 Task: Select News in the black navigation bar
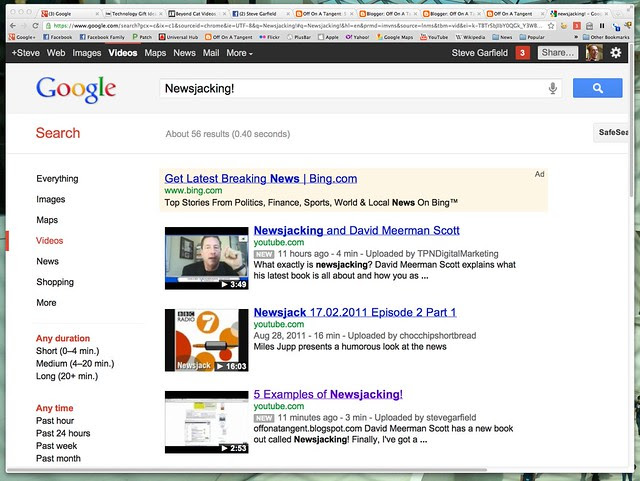point(184,53)
